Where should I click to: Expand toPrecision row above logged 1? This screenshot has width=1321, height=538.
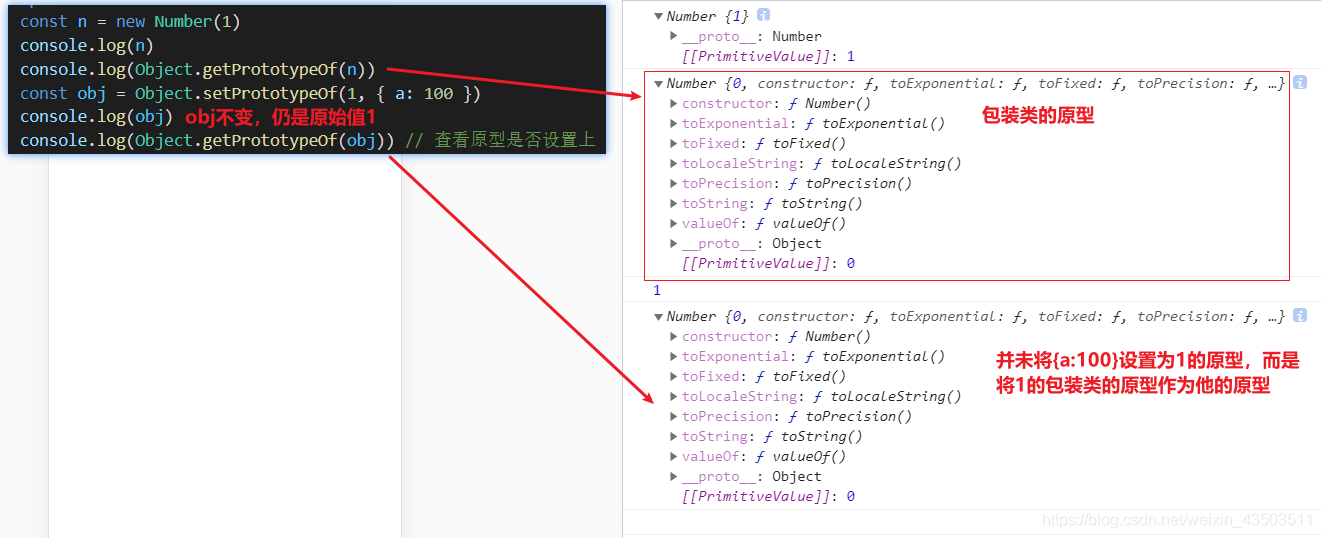[x=674, y=183]
